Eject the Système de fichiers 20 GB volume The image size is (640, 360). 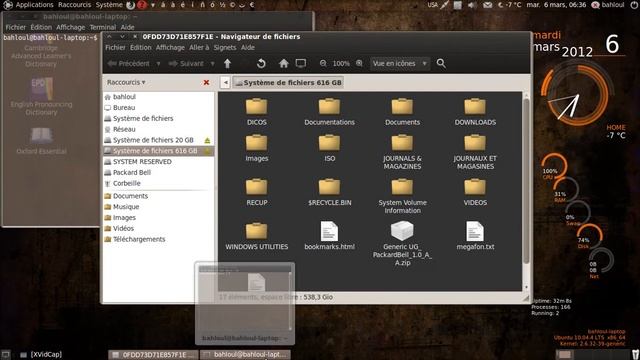click(x=207, y=140)
